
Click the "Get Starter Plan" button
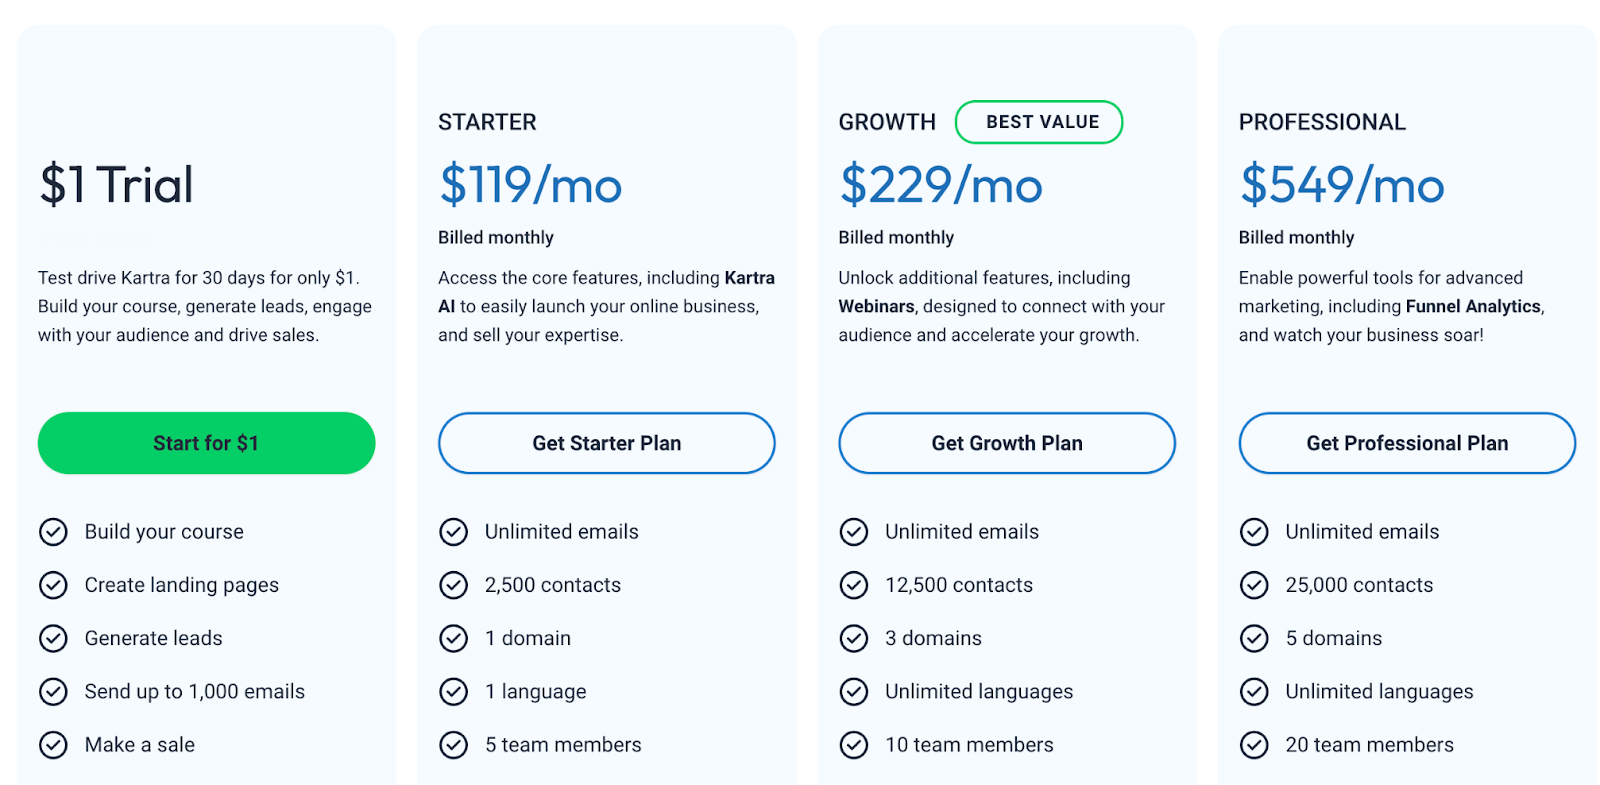(606, 443)
